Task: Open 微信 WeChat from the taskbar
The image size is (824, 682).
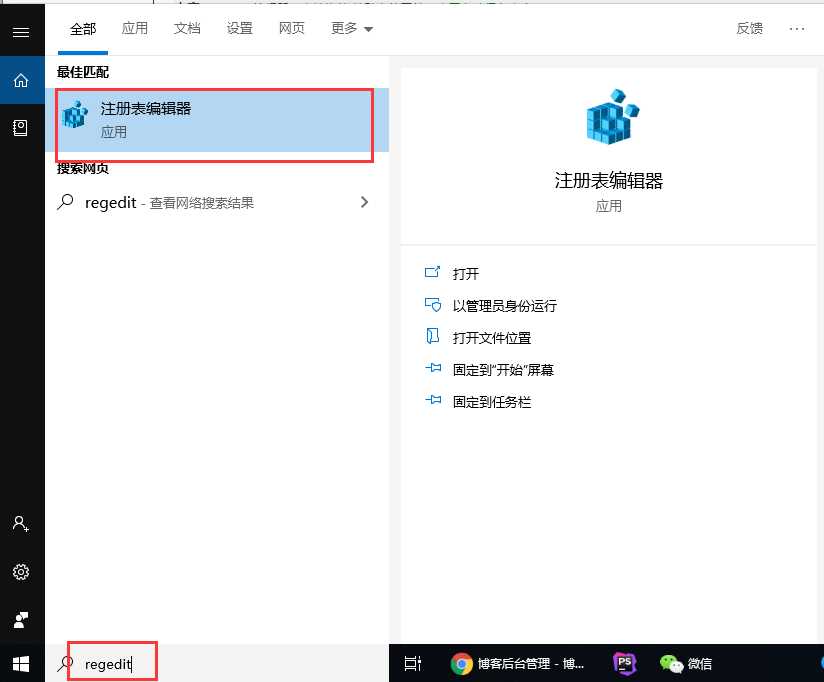Action: click(x=686, y=664)
